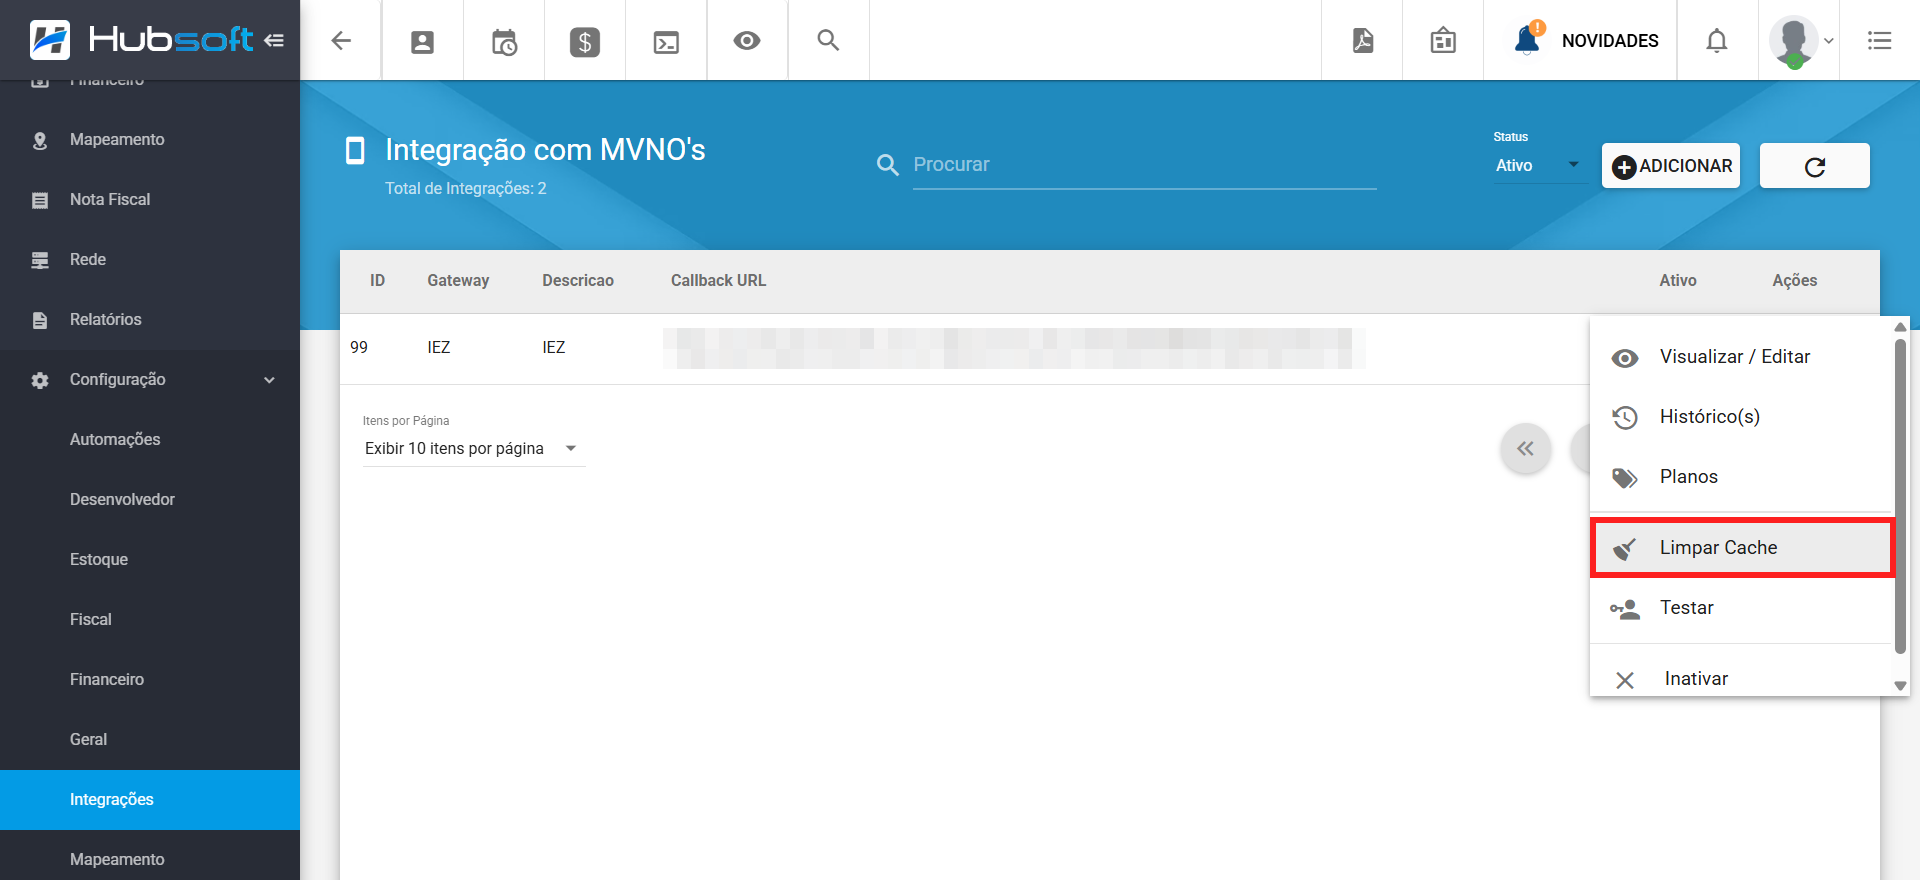The width and height of the screenshot is (1920, 880).
Task: Open the PDF document icon
Action: click(1362, 41)
